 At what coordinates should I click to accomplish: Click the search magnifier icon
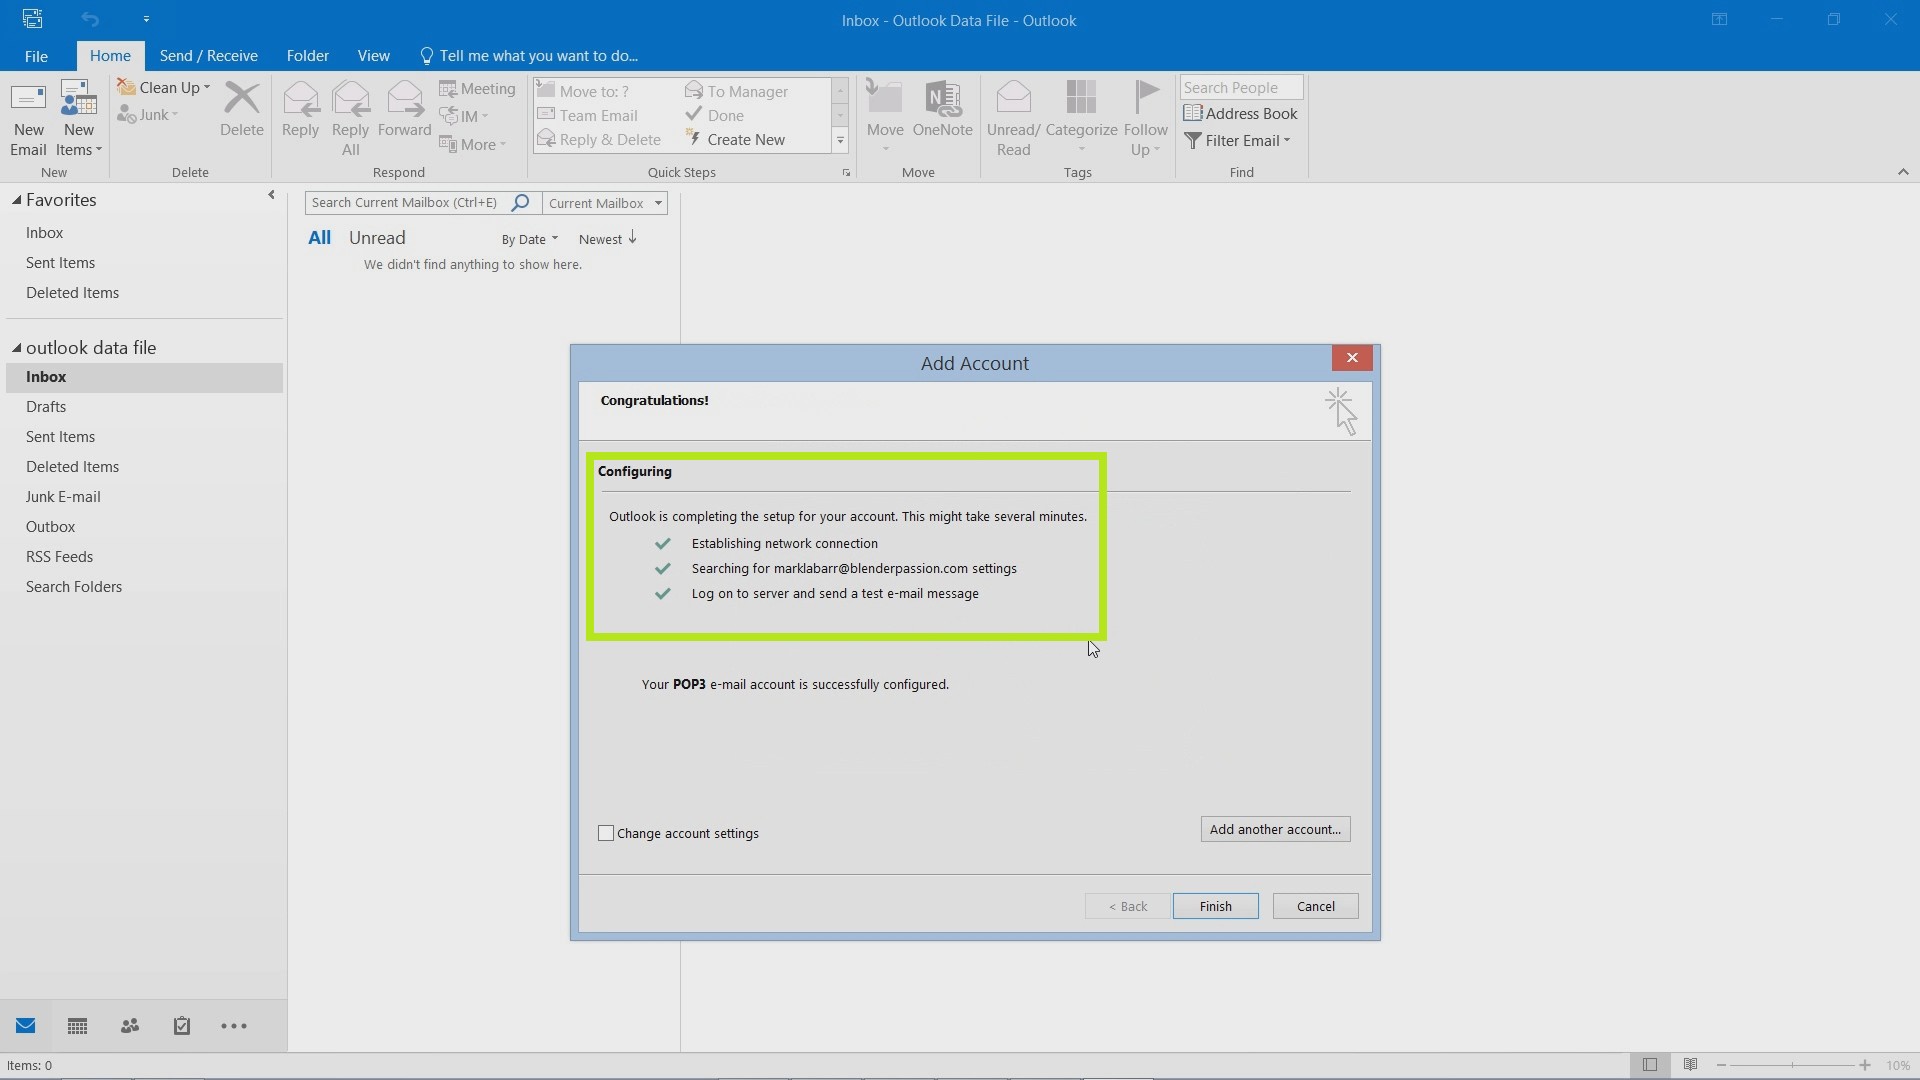520,203
